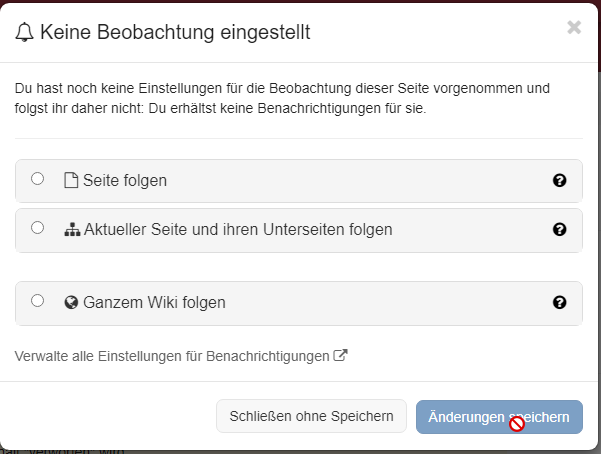The width and height of the screenshot is (601, 454).
Task: Select the Ganzem Wiki folgen radio button
Action: [x=38, y=301]
